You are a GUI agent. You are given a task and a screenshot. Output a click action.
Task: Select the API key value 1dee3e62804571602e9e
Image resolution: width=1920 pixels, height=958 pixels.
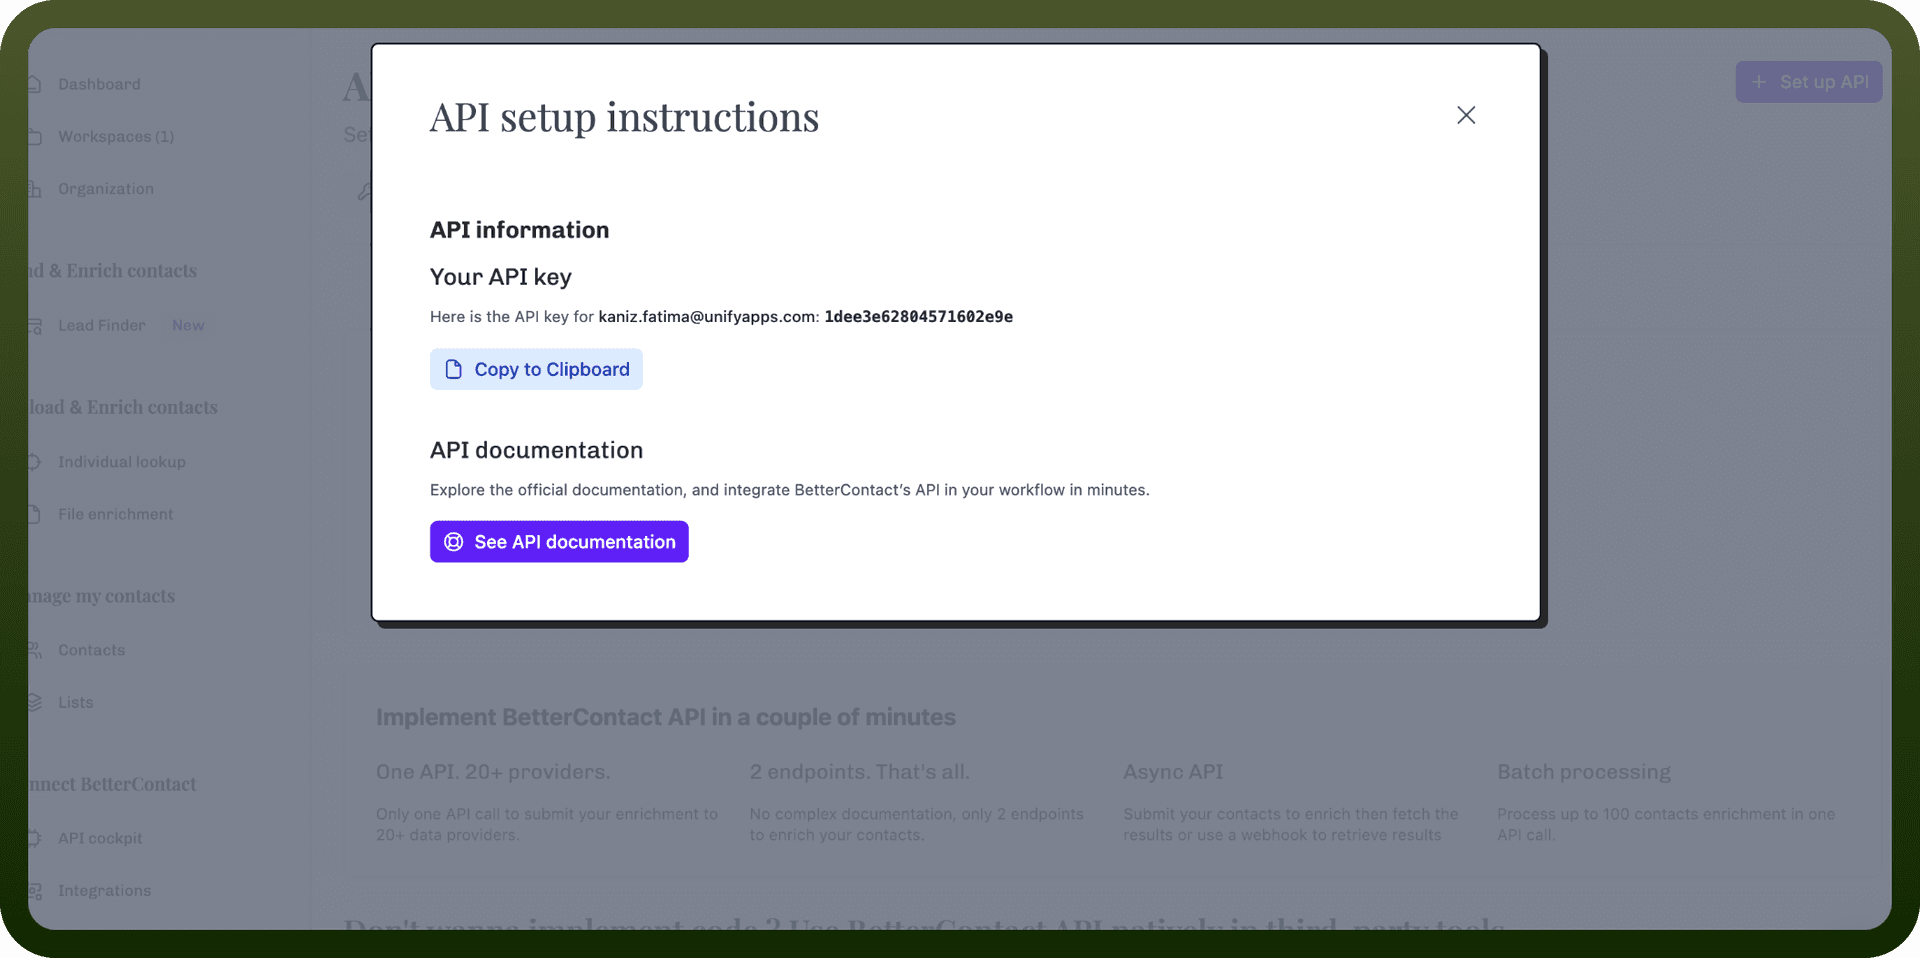coord(918,316)
